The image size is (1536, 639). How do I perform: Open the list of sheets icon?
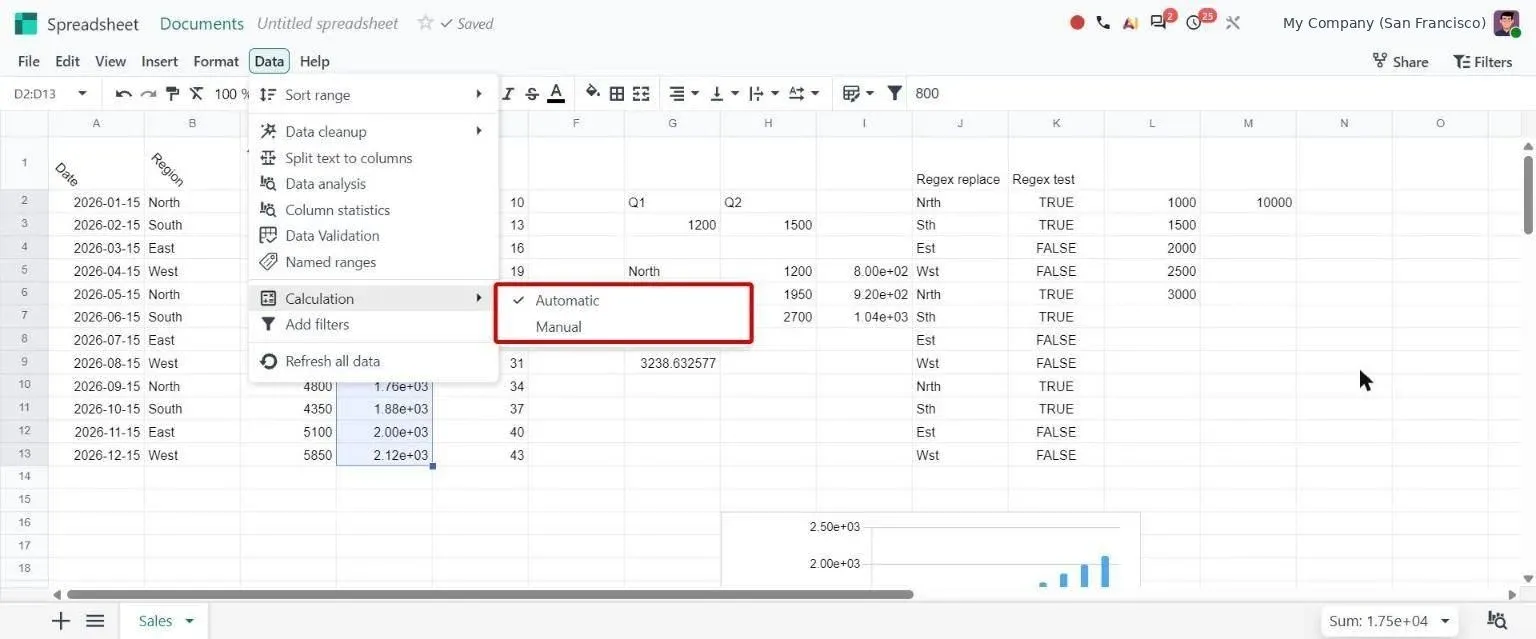pyautogui.click(x=95, y=621)
